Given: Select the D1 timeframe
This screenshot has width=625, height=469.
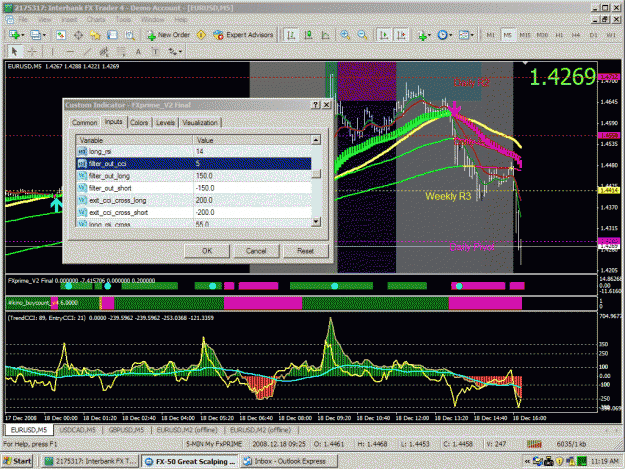Looking at the screenshot, I should tap(594, 35).
